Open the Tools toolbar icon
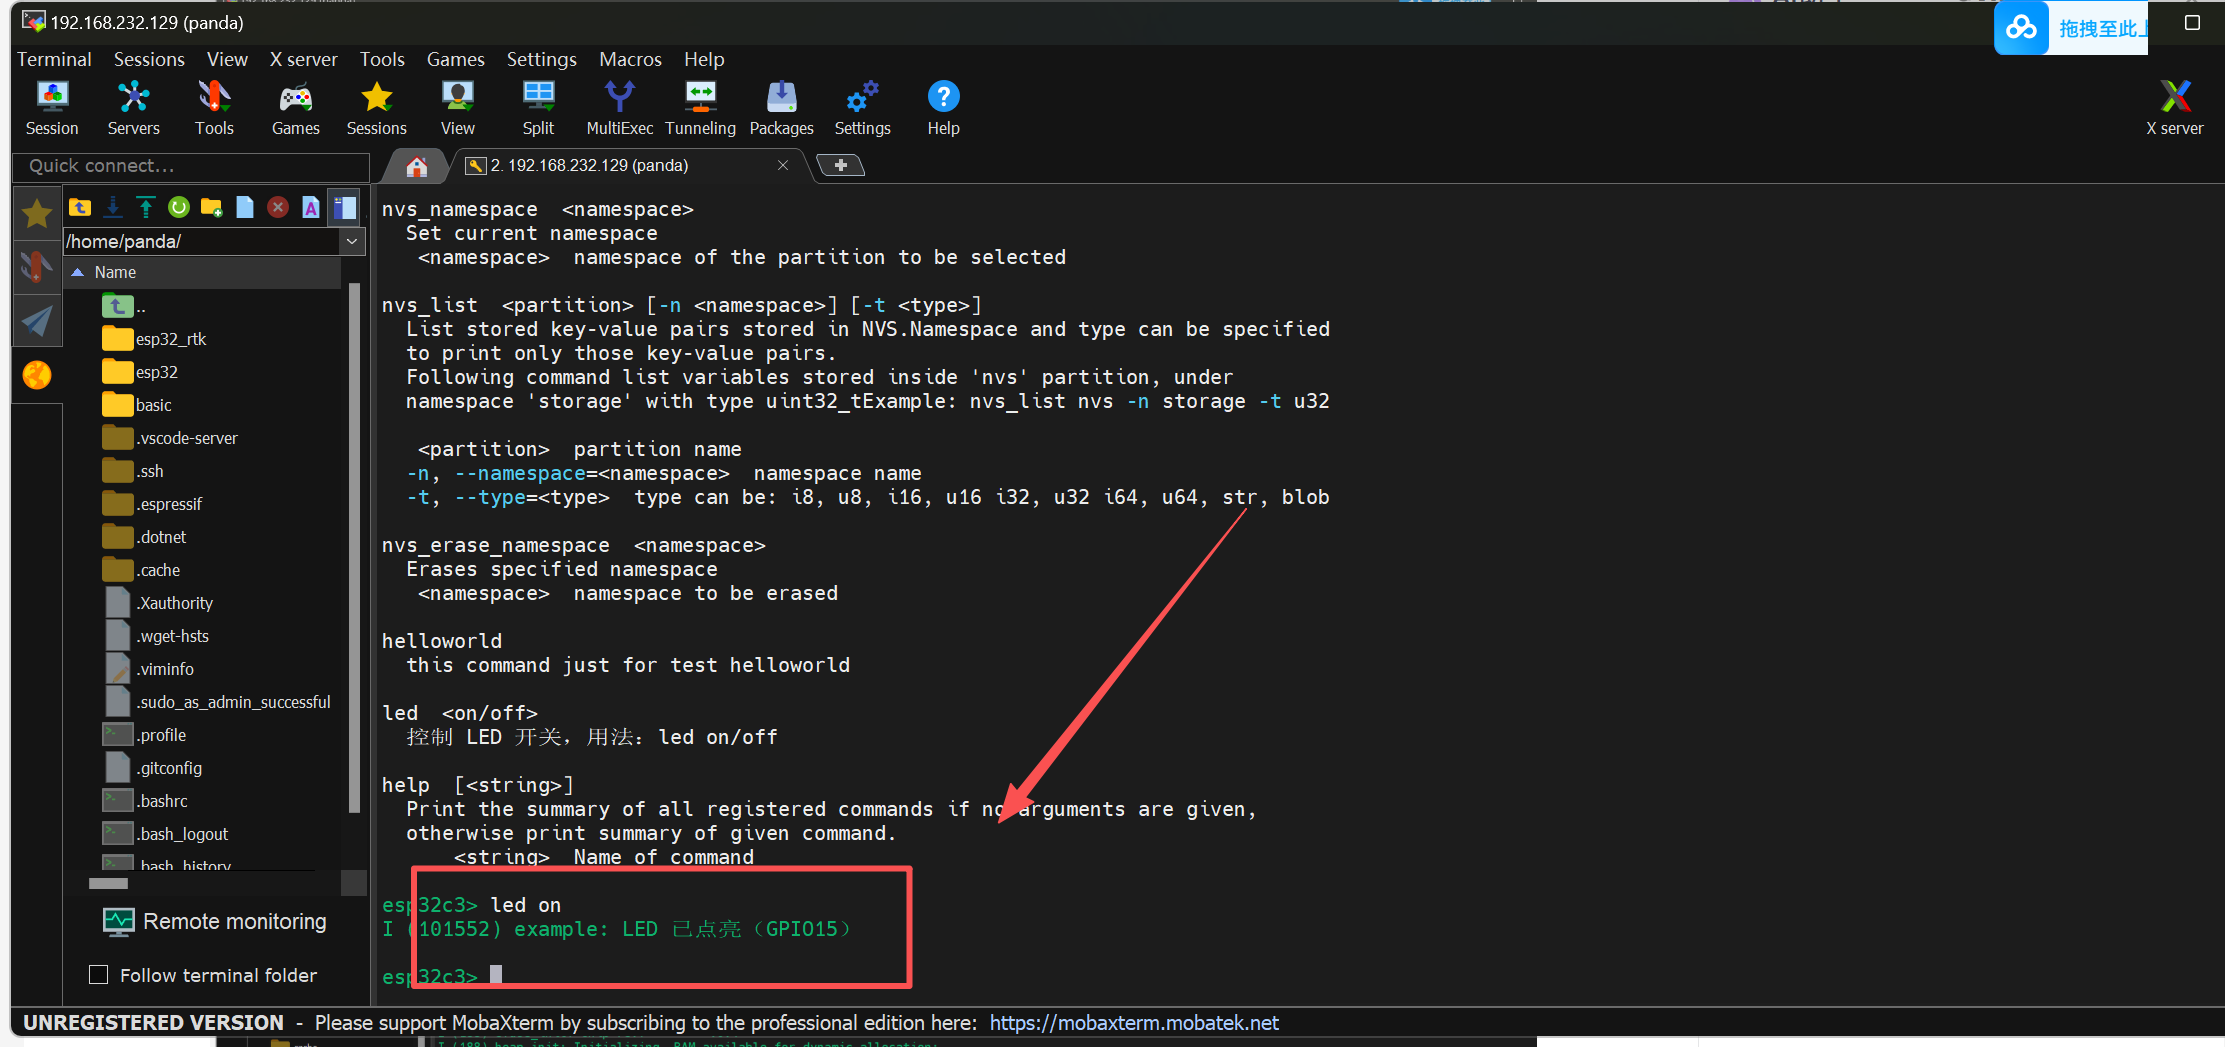The image size is (2225, 1047). point(214,108)
